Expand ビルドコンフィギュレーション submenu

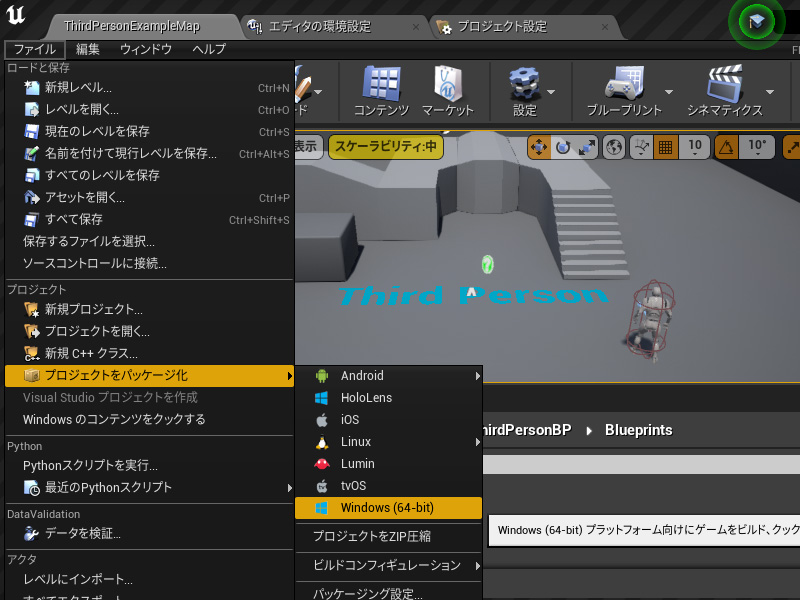pos(388,564)
